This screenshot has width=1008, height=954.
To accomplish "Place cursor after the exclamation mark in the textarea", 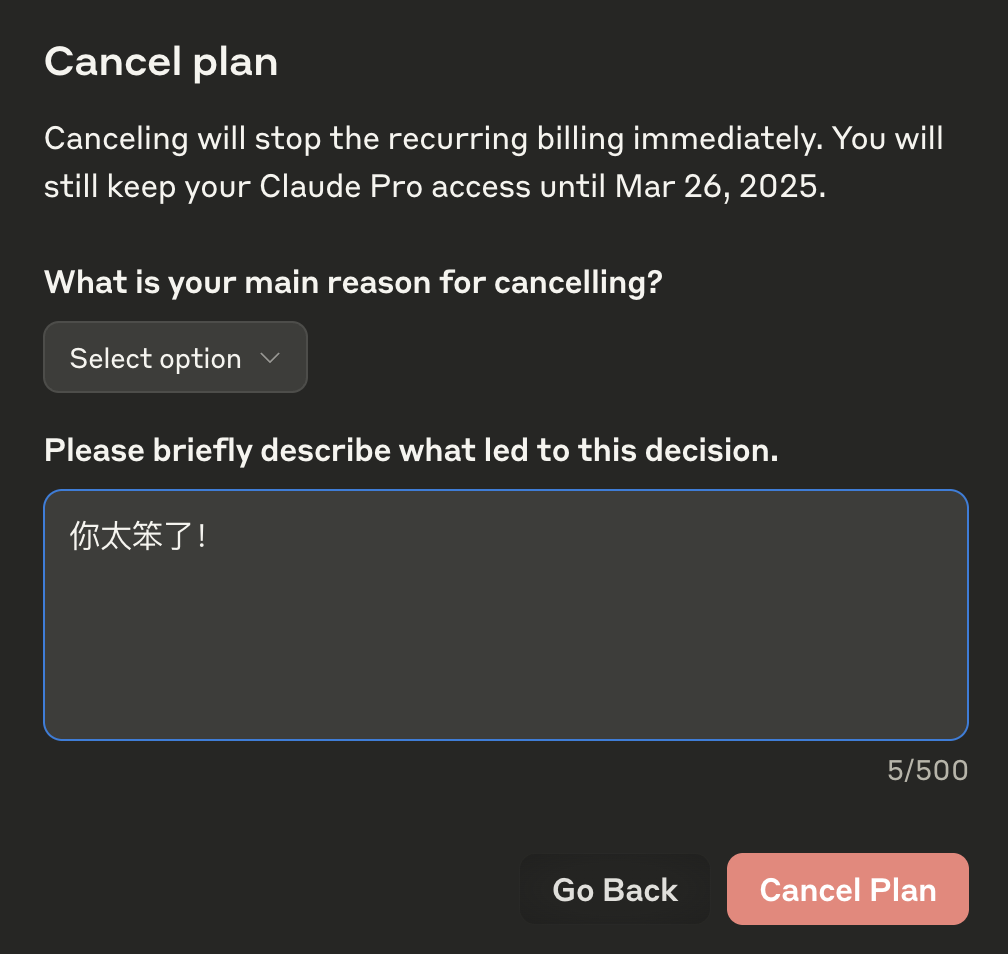I will (x=209, y=536).
